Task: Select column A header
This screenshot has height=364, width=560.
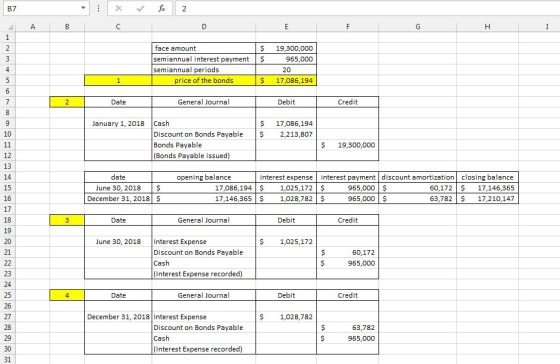Action: [x=33, y=26]
